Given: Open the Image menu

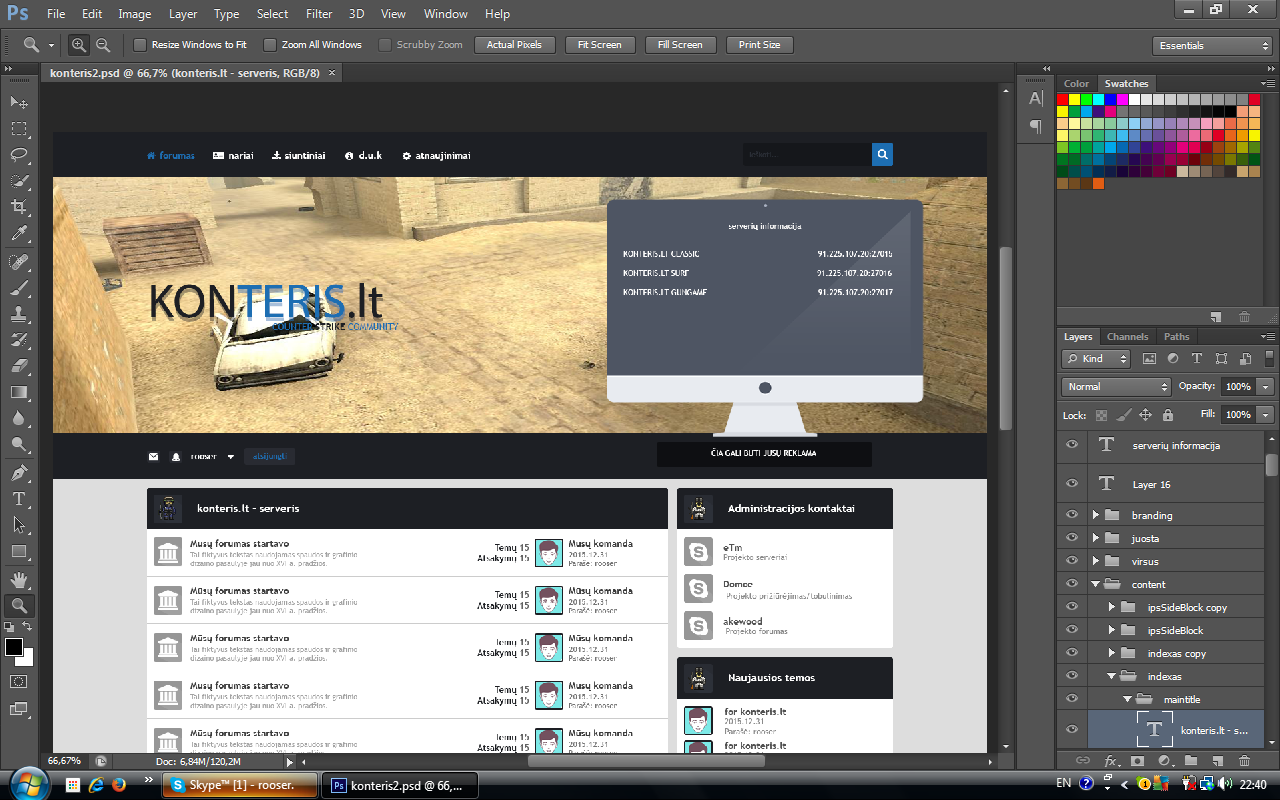Looking at the screenshot, I should (x=135, y=14).
